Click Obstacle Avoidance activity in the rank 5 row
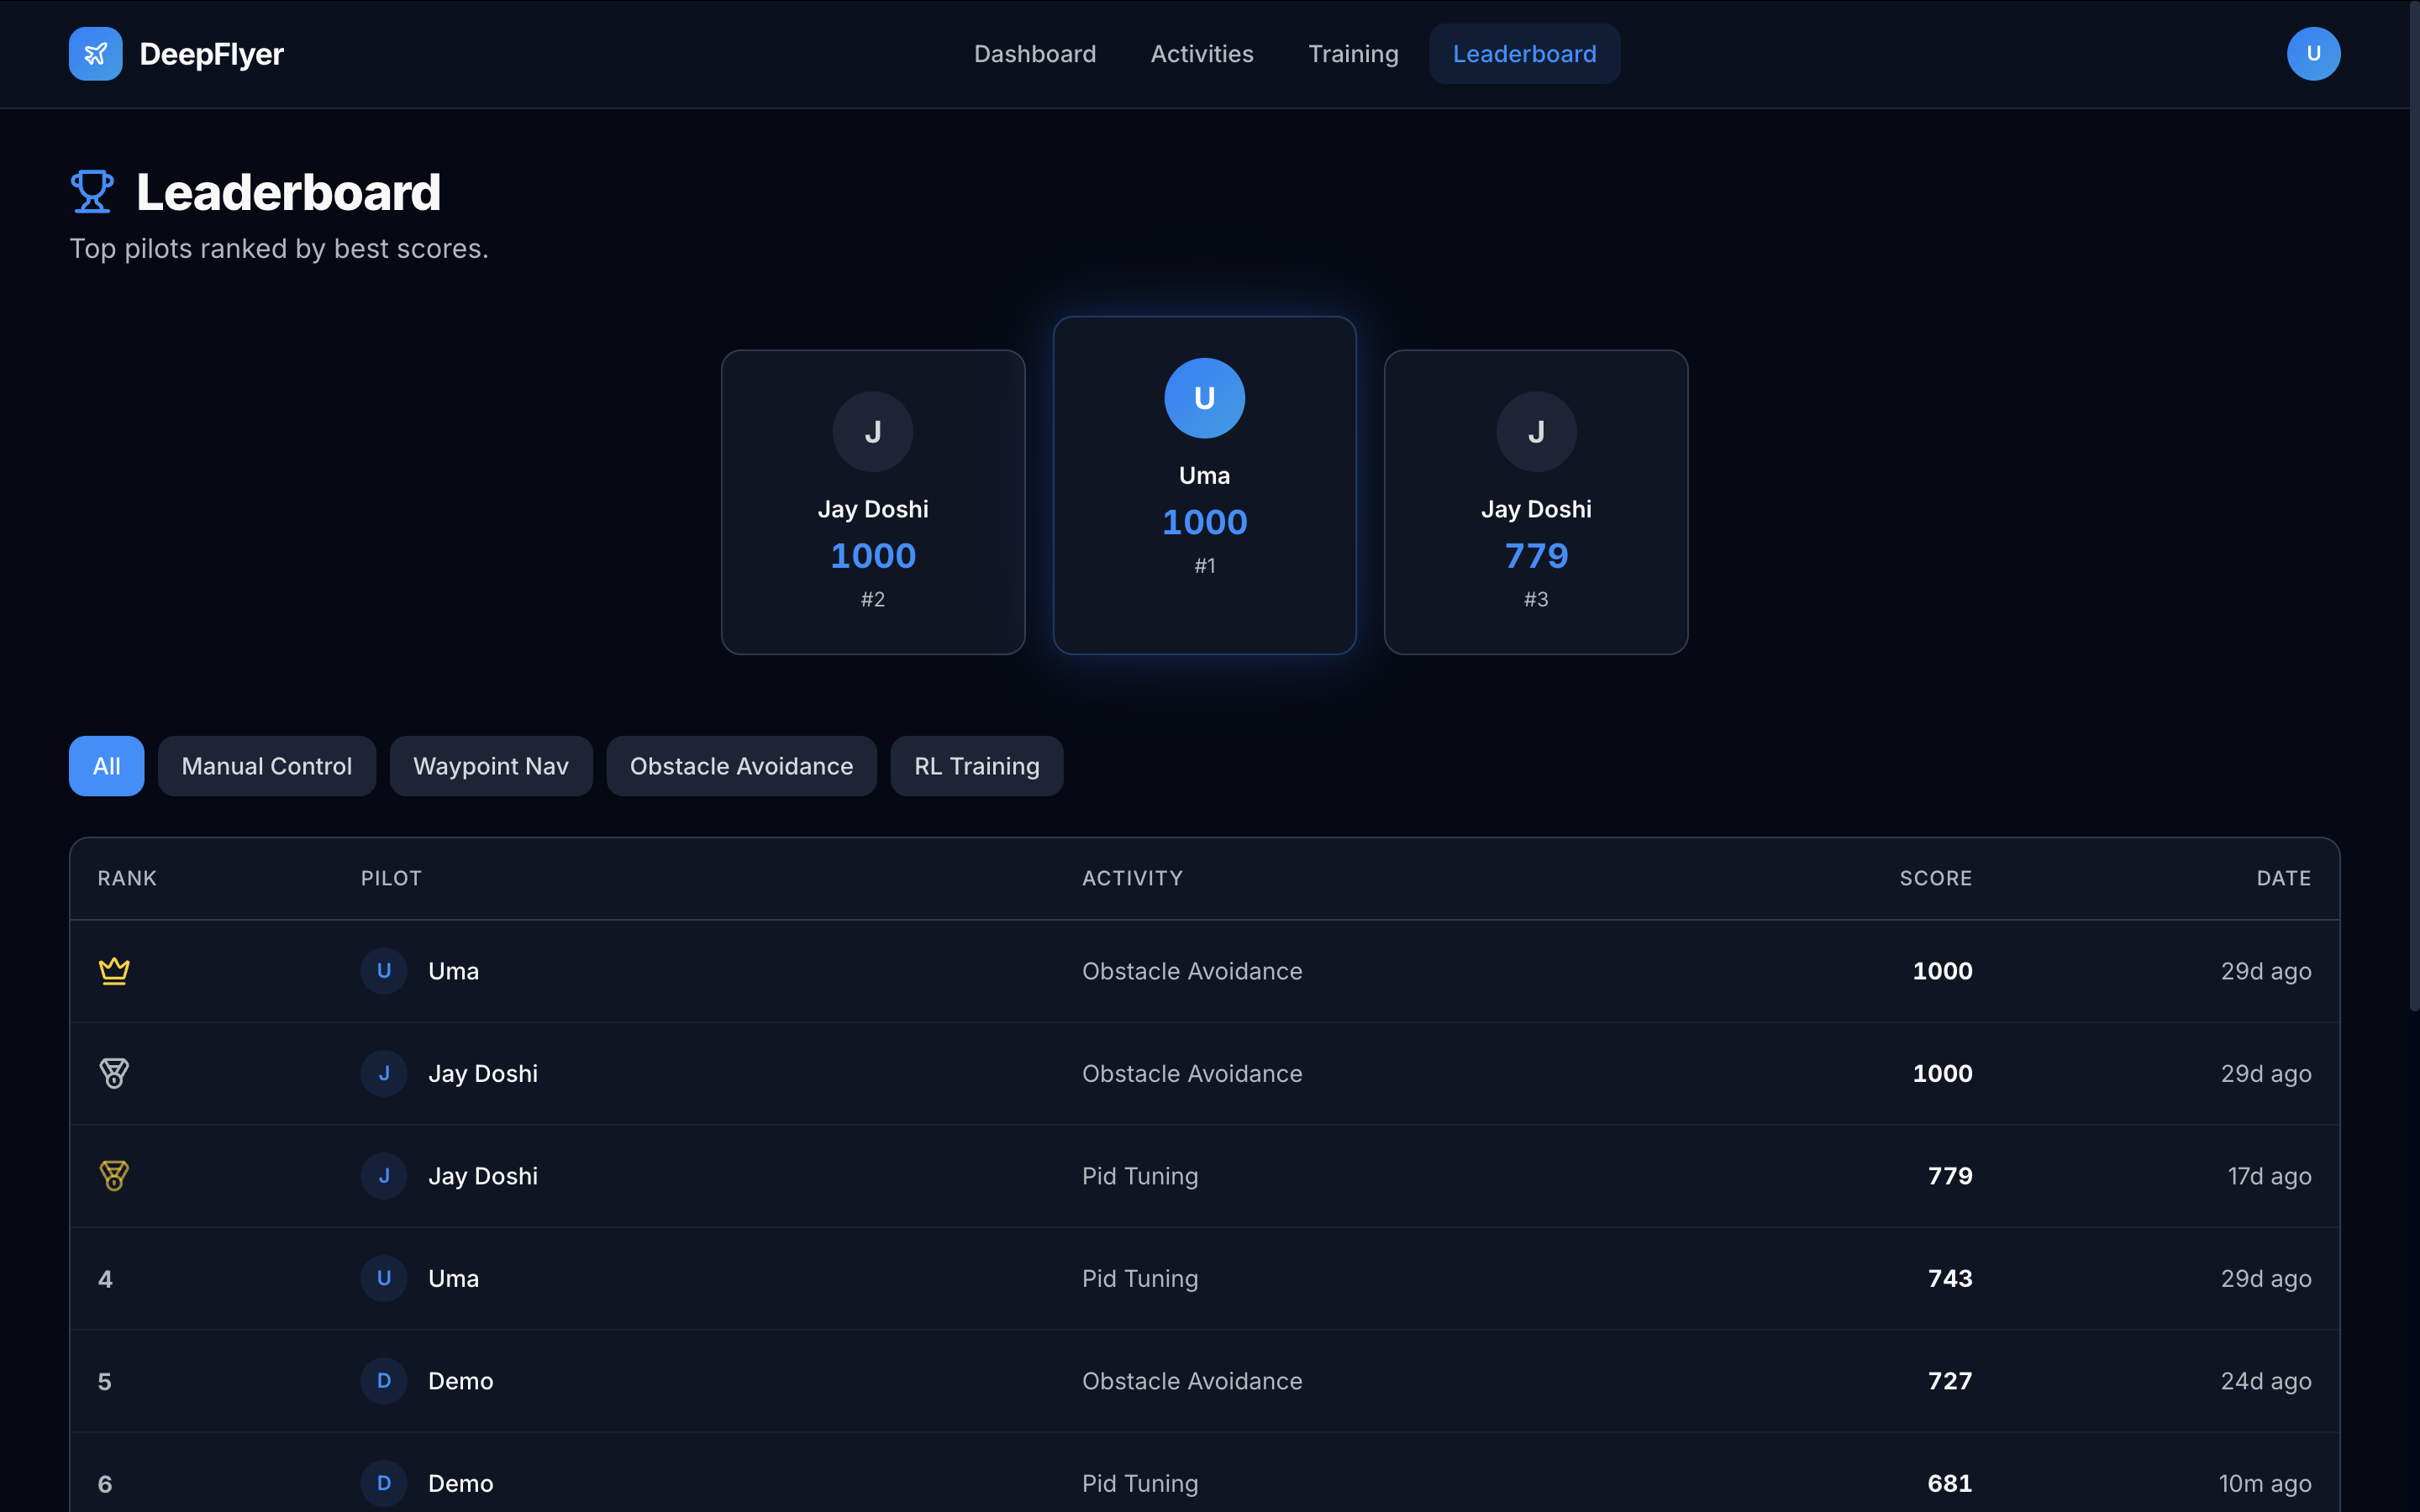2420x1512 pixels. pos(1192,1381)
